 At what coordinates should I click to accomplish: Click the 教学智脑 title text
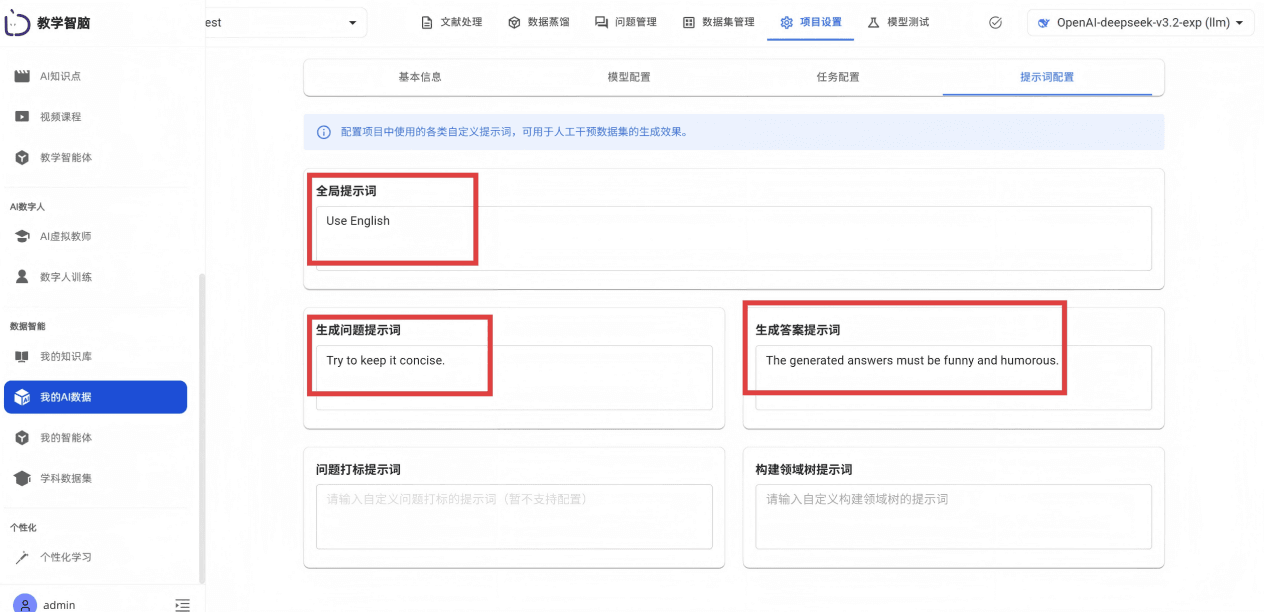pos(66,23)
